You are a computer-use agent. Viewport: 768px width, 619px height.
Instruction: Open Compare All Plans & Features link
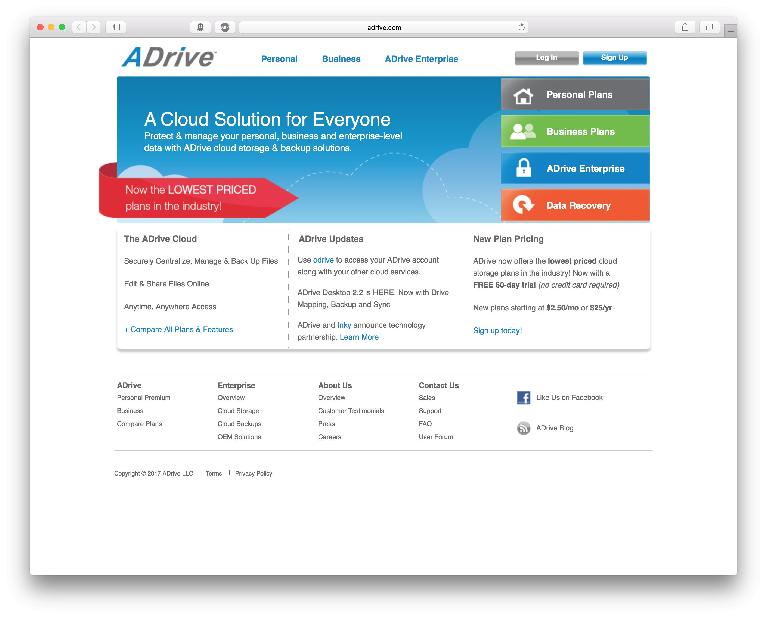(x=179, y=330)
